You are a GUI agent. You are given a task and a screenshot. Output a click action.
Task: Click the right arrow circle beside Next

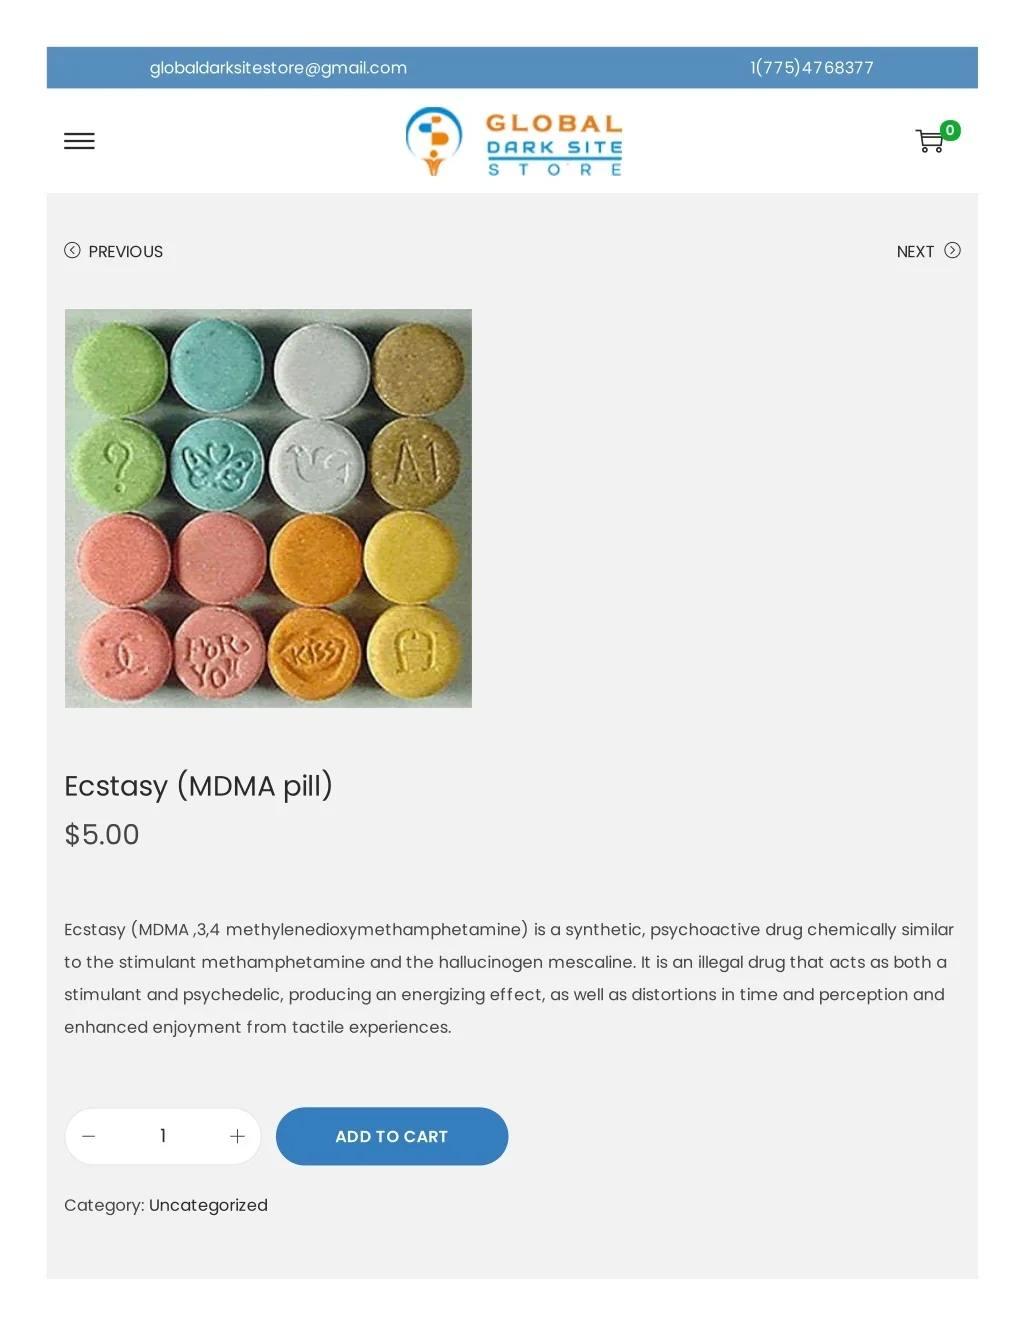point(952,250)
